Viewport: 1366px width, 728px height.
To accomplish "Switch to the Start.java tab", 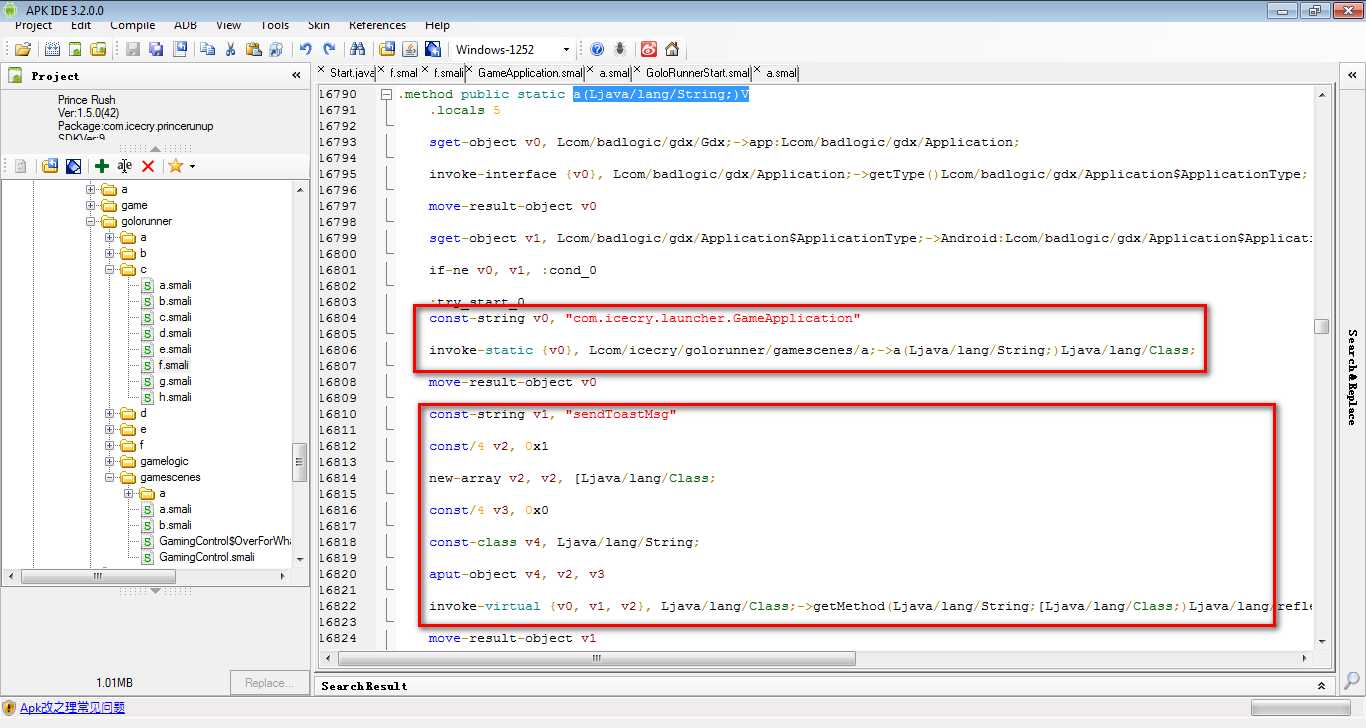I will [352, 73].
